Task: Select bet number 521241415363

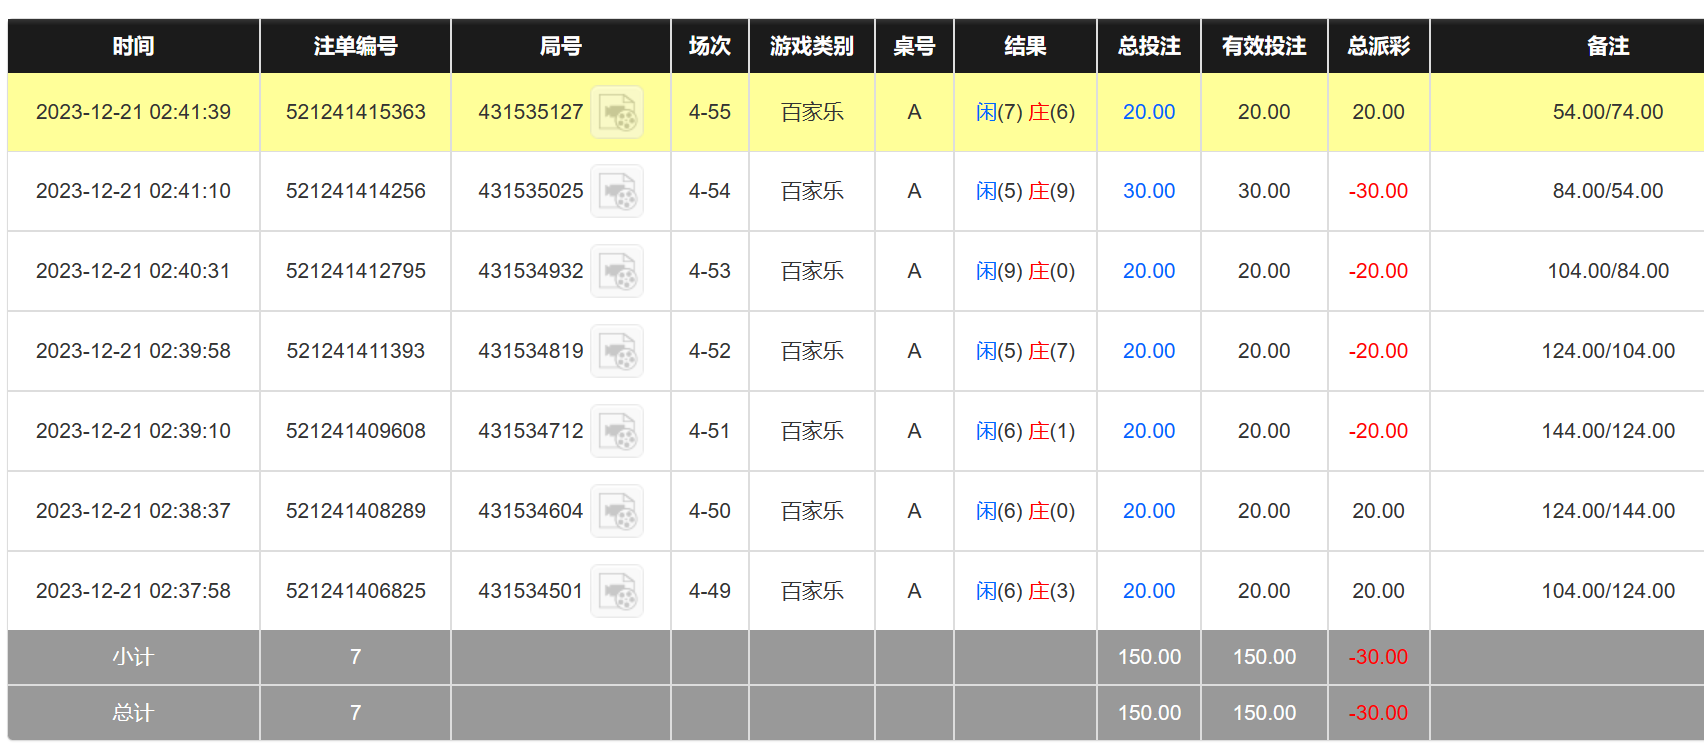Action: point(355,112)
